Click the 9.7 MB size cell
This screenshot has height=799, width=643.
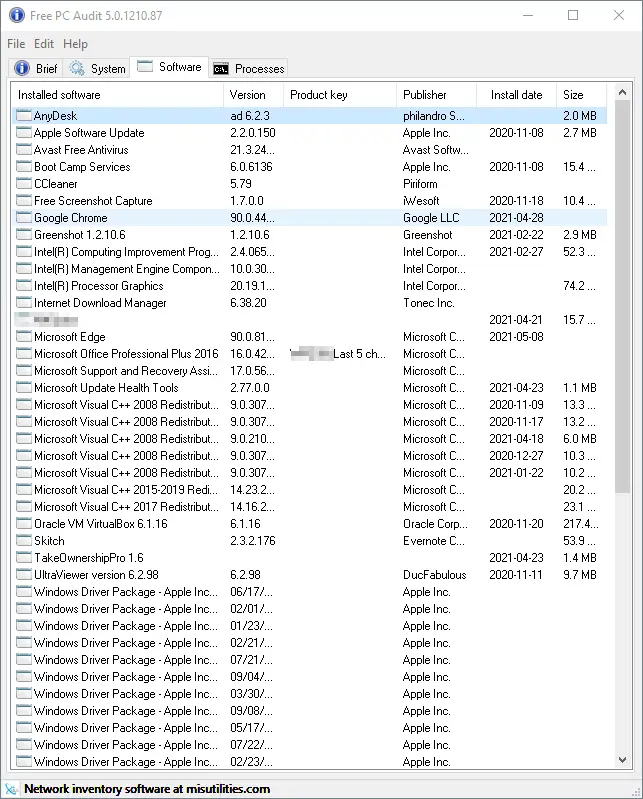coord(580,575)
